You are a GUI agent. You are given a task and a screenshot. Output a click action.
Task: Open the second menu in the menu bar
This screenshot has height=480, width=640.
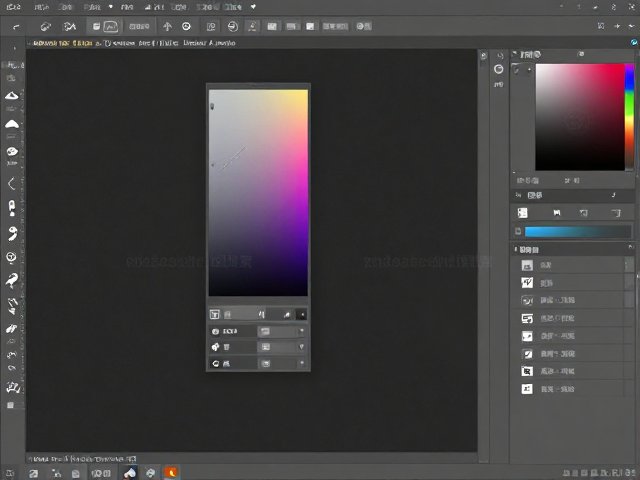coord(42,7)
